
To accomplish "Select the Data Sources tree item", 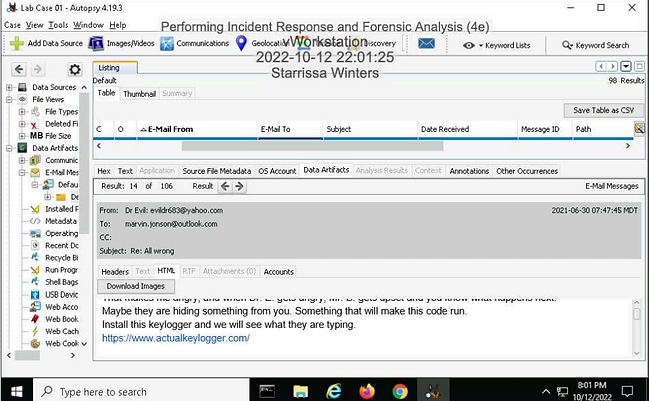I will coord(54,87).
